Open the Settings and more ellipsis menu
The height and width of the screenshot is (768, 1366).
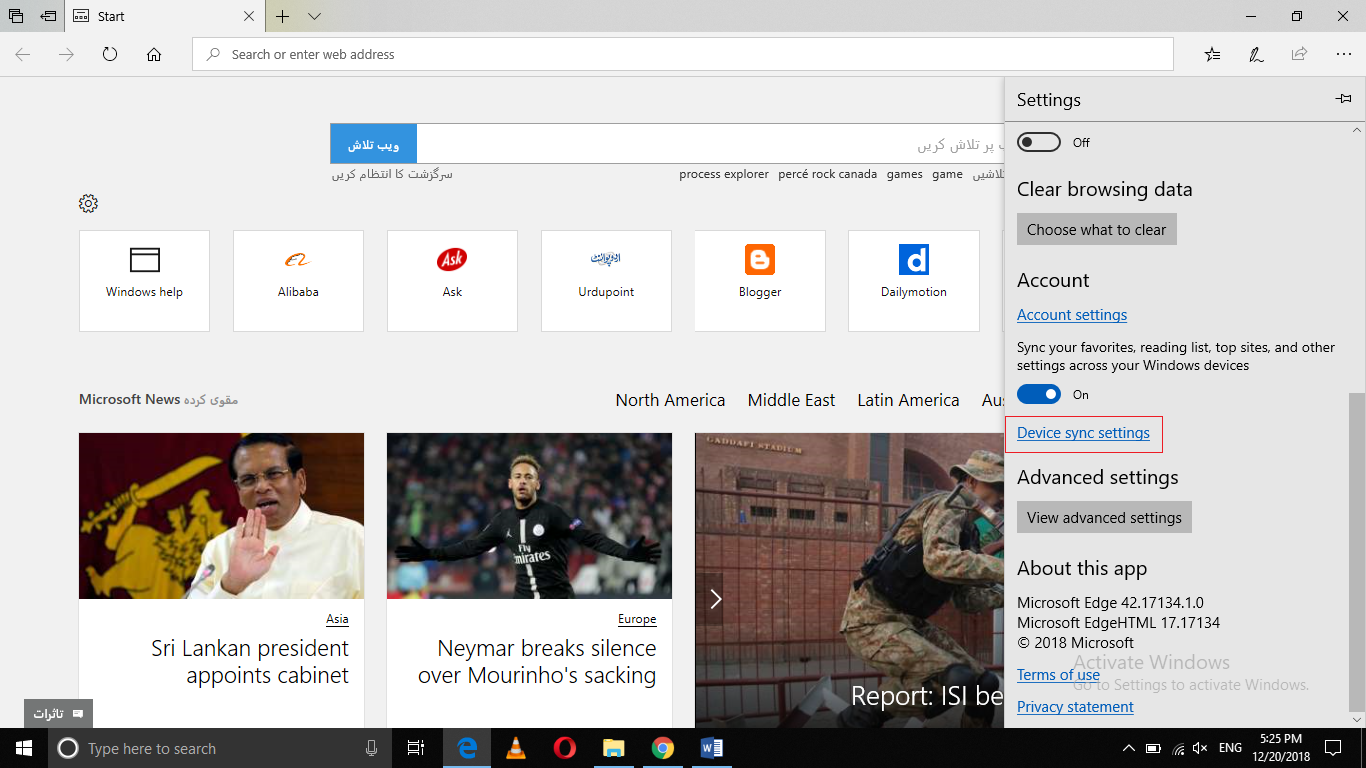click(1343, 54)
